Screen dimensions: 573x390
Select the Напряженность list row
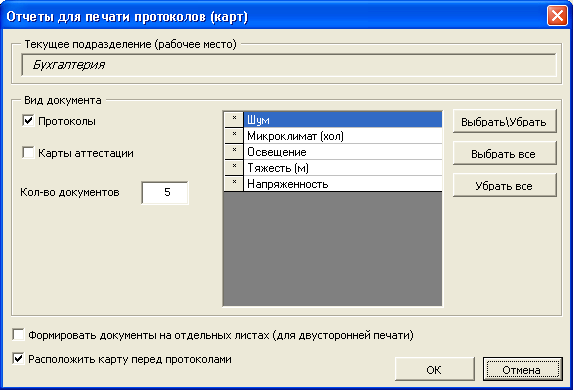(343, 183)
